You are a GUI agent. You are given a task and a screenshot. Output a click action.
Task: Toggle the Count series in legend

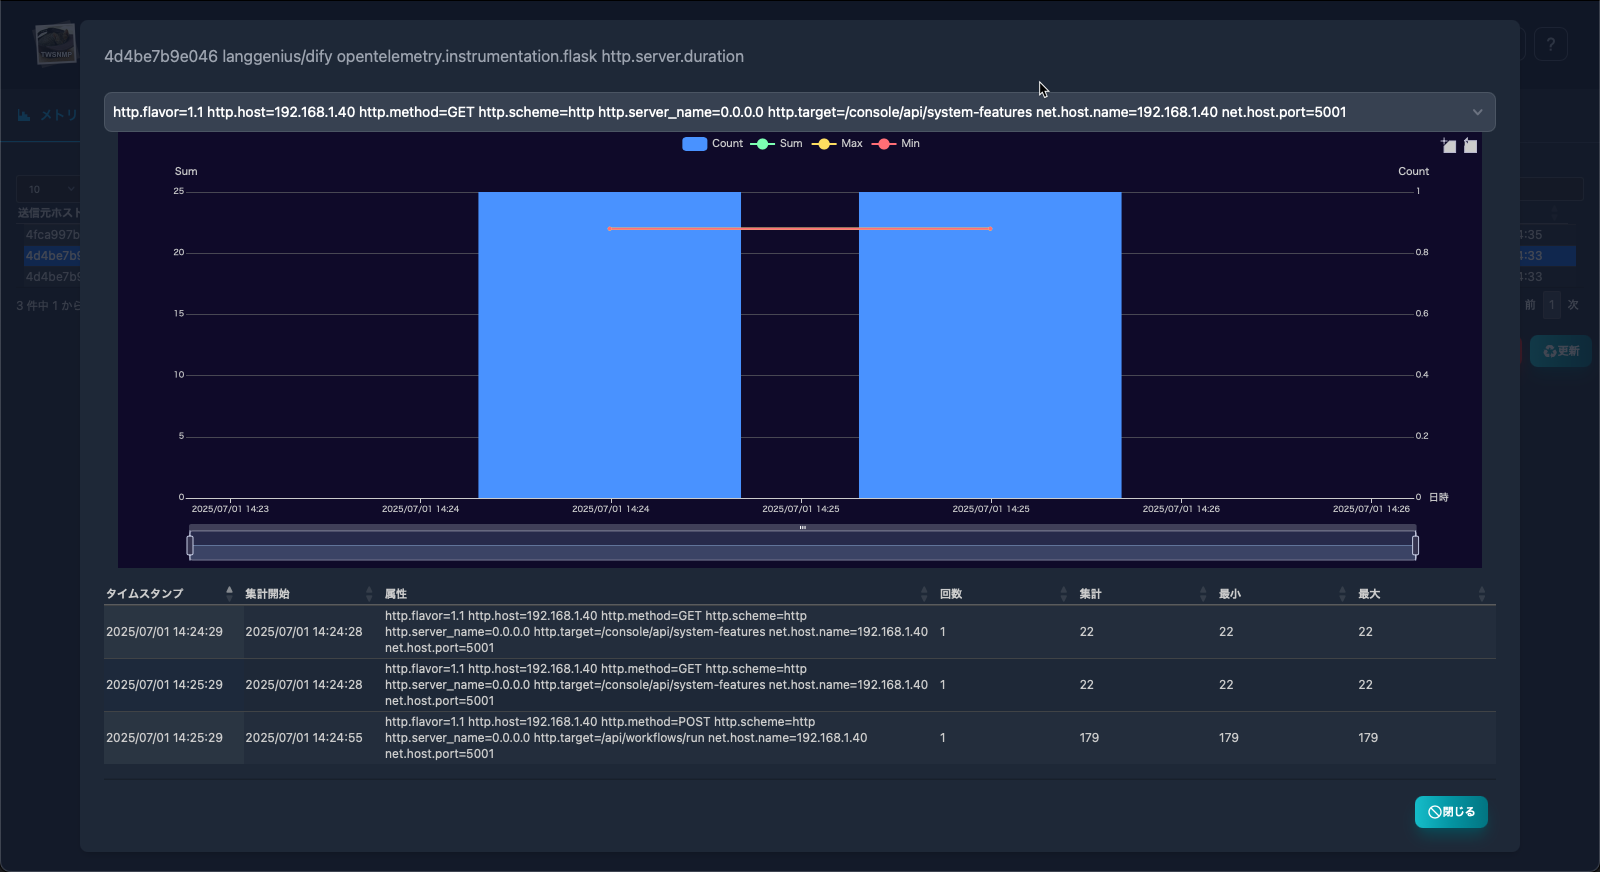pos(712,144)
